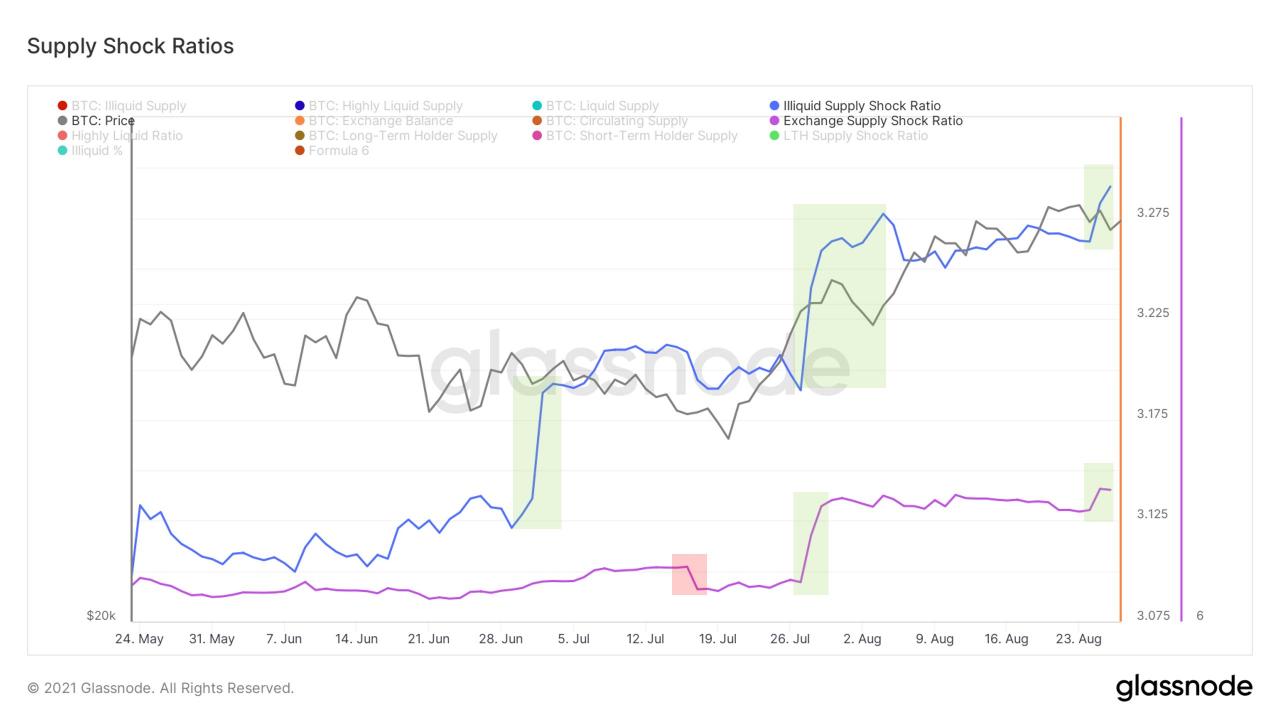Viewport: 1280px width, 720px height.
Task: Click the teal BTC: Liquid Supply legend dot
Action: click(x=537, y=106)
